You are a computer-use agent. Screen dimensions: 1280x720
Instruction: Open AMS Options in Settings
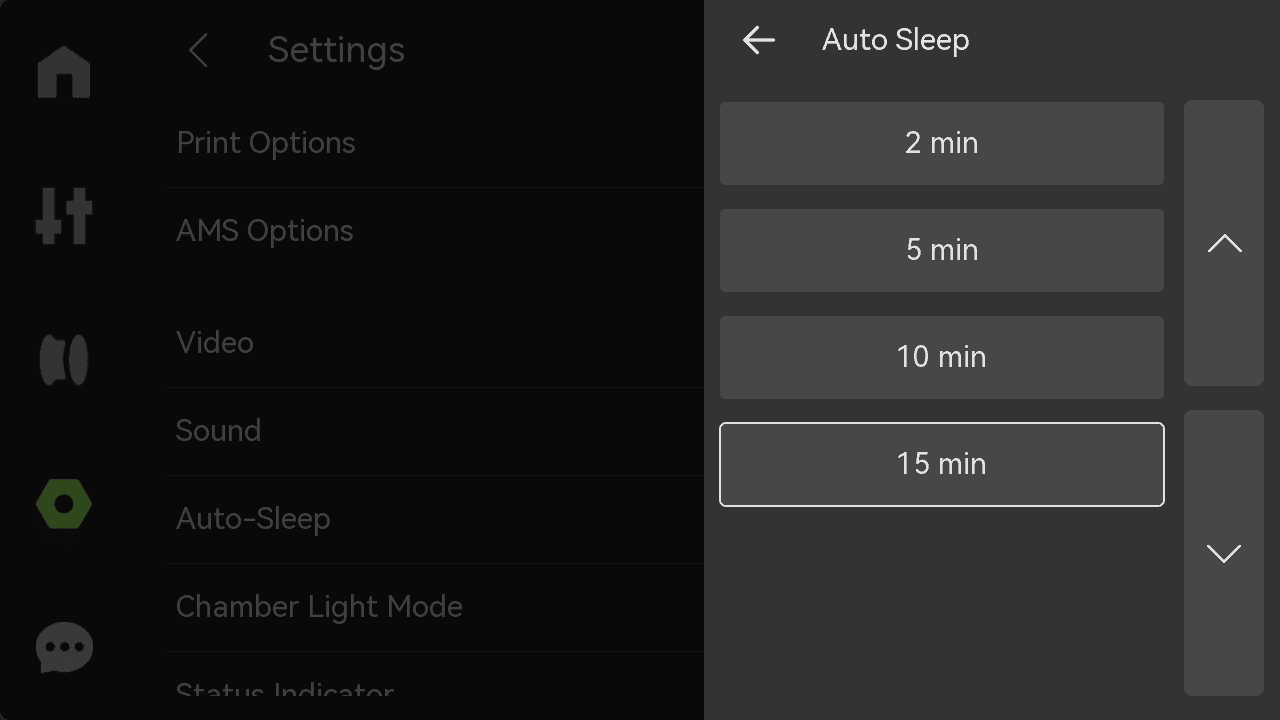435,231
